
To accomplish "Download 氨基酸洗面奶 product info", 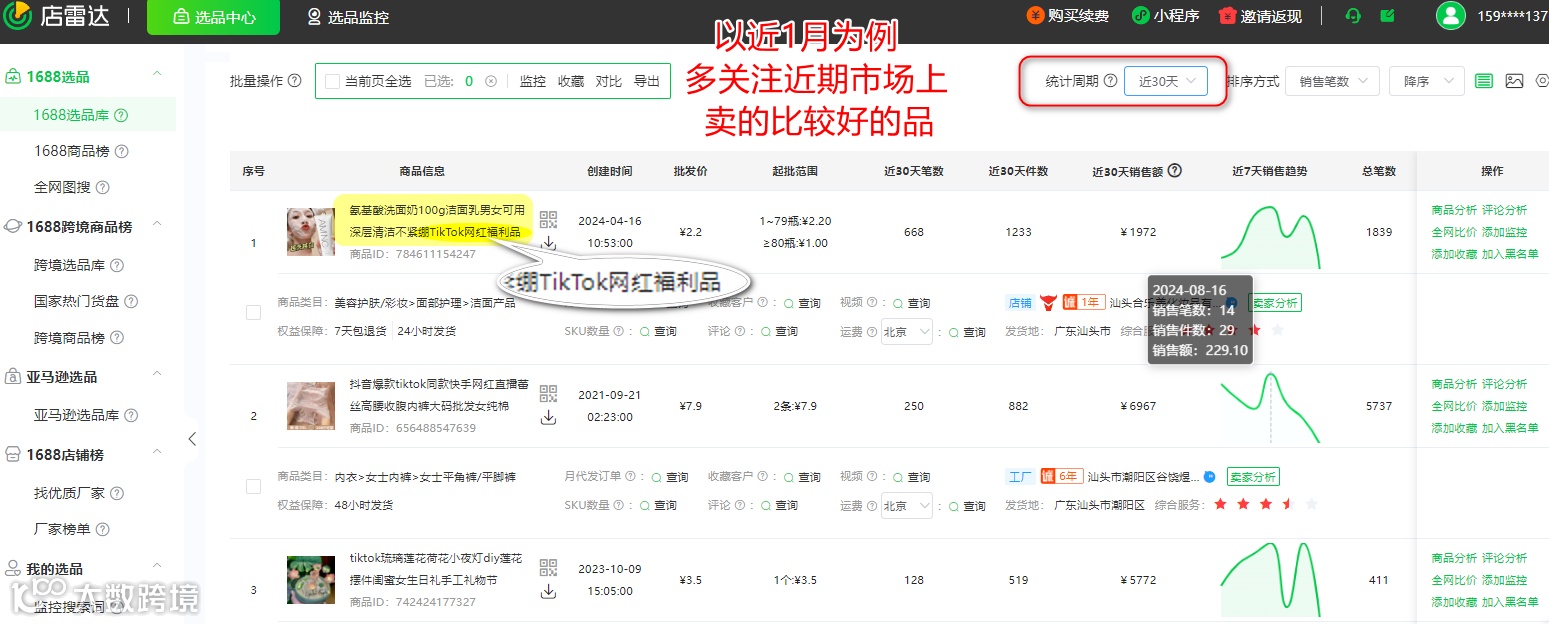I will click(548, 243).
